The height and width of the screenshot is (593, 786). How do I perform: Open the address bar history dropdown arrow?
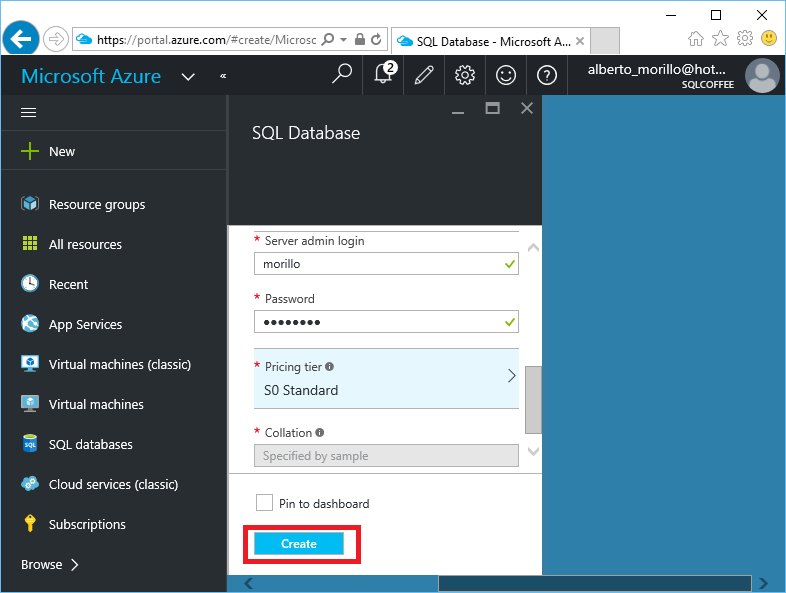coord(343,40)
